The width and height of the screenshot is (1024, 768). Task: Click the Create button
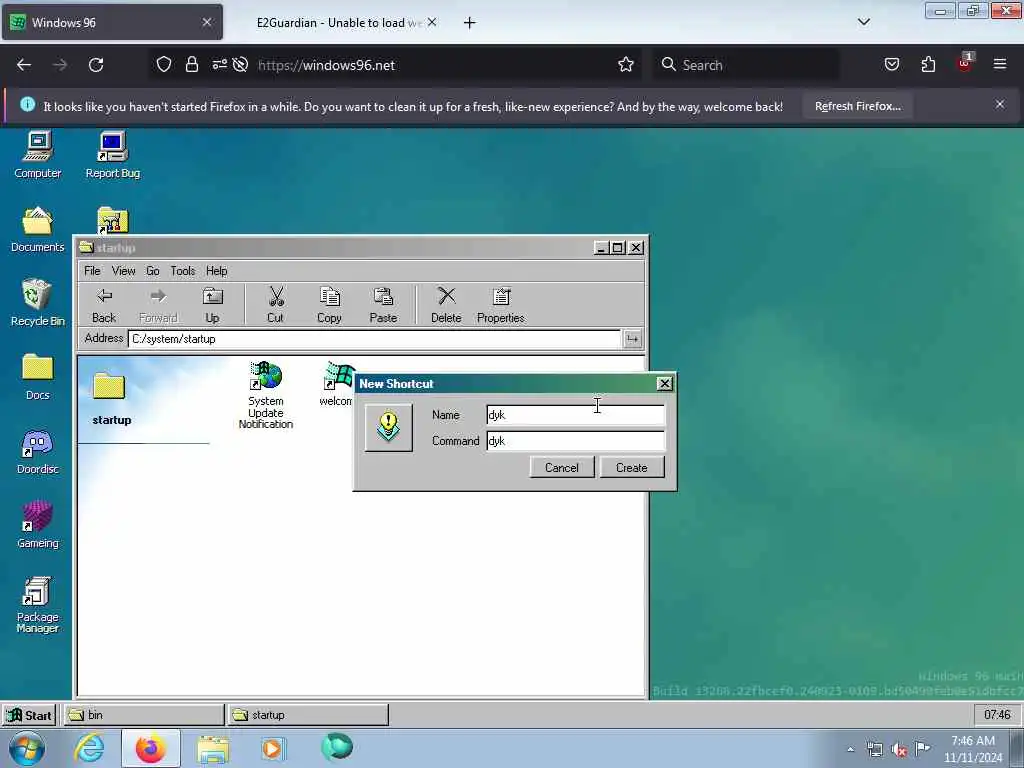[x=632, y=468]
